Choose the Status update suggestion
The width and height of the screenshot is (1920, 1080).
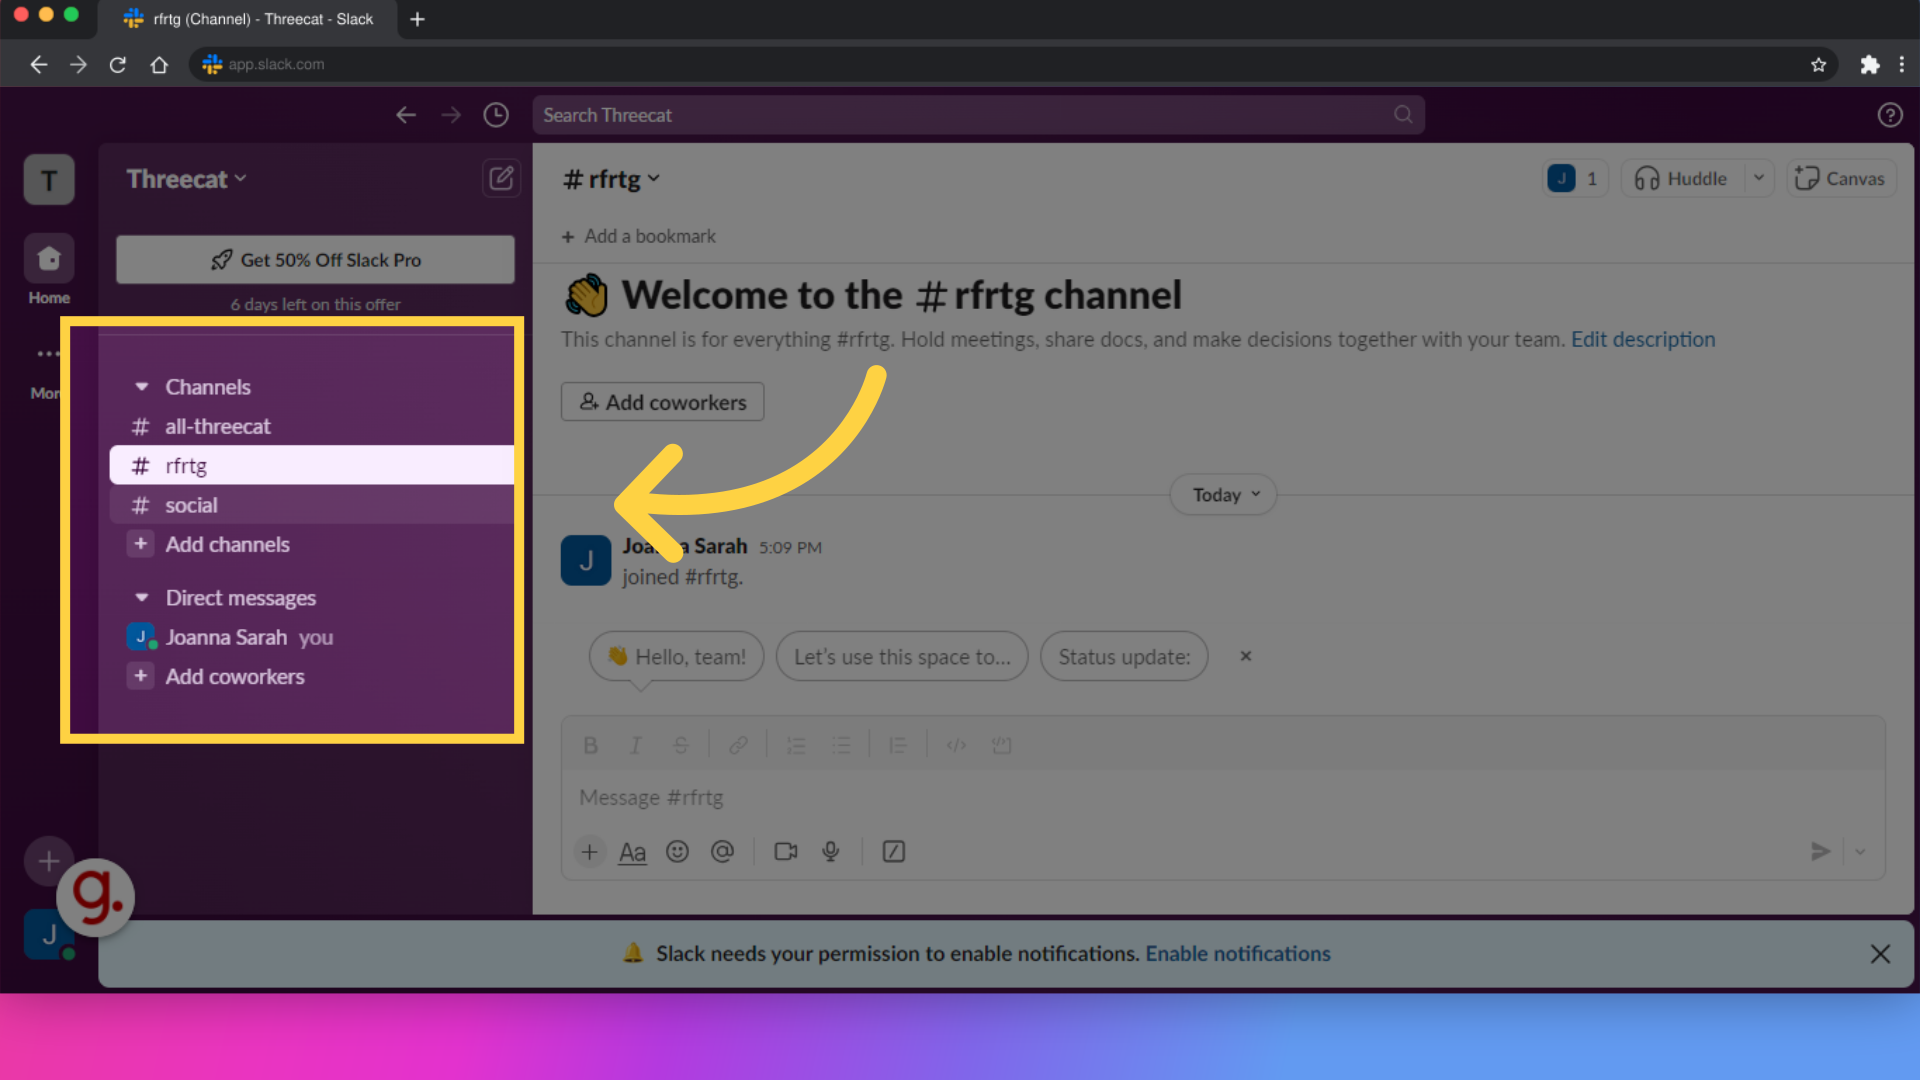(x=1124, y=657)
